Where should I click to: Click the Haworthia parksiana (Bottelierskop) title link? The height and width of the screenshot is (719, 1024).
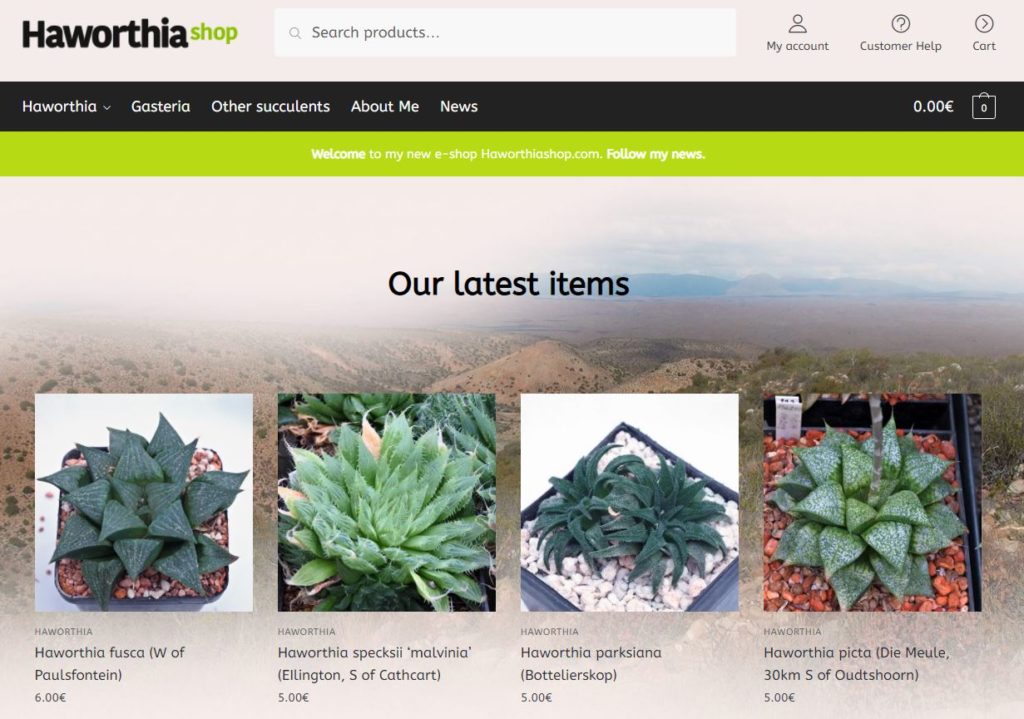coord(591,663)
